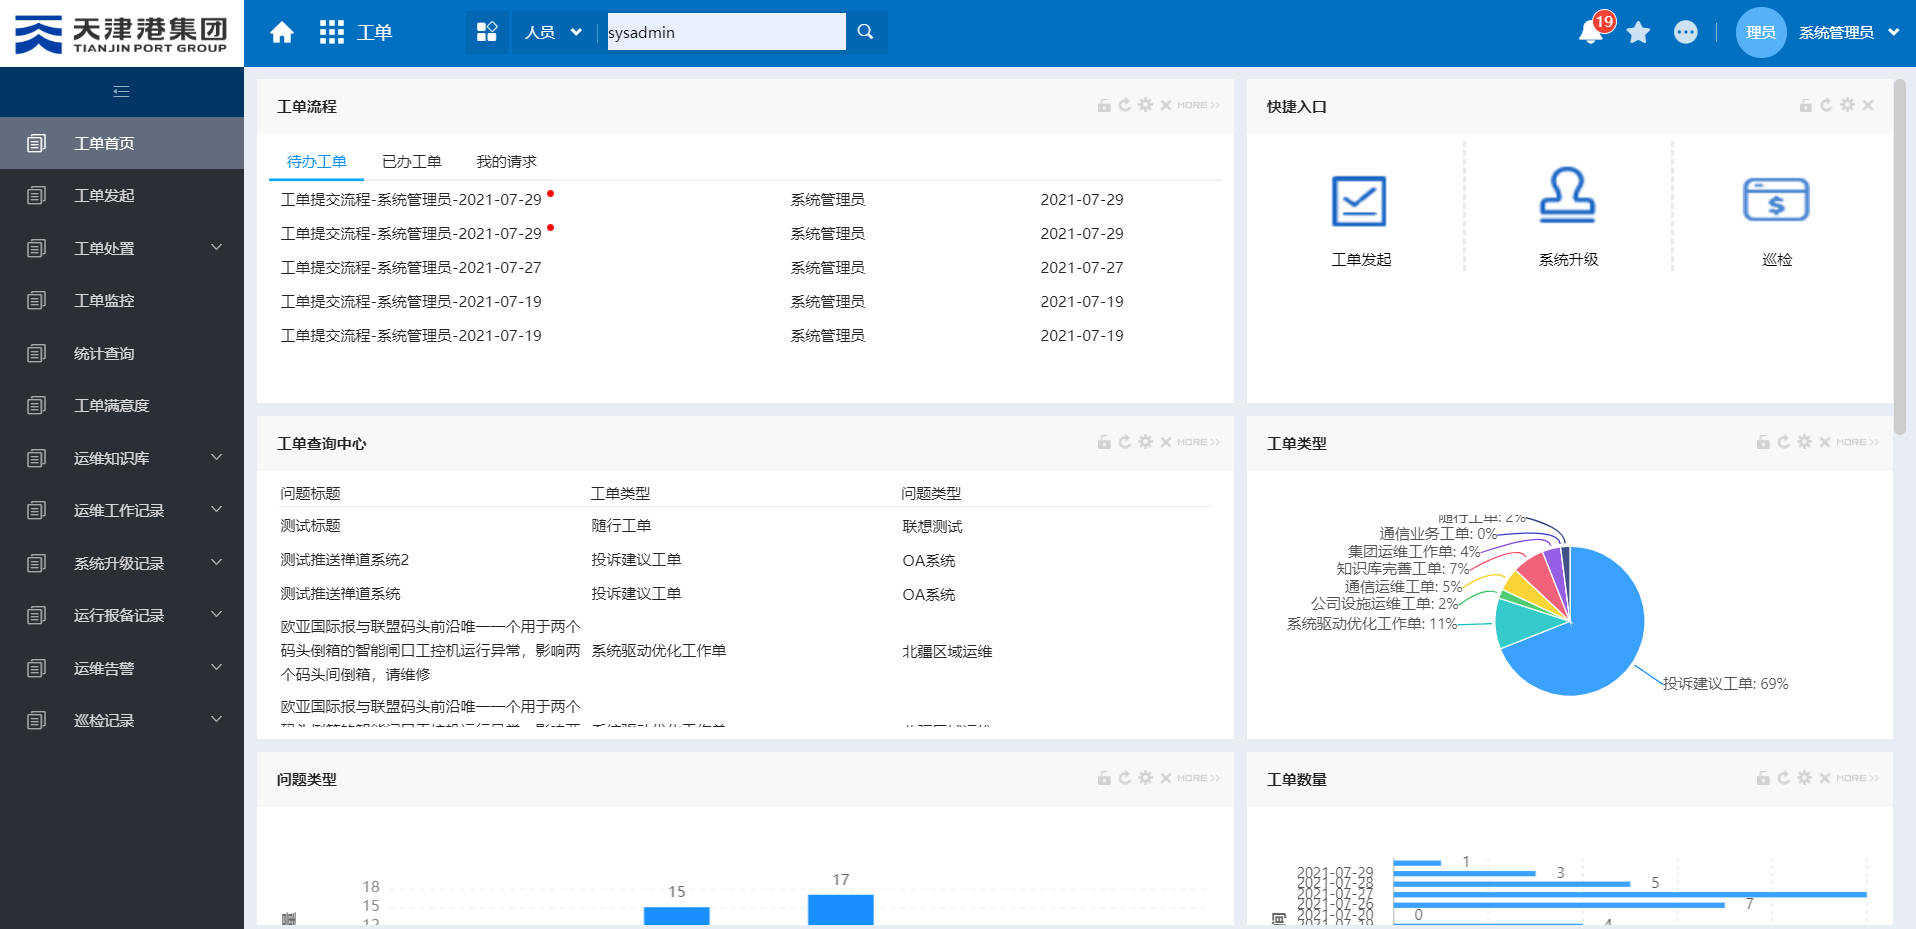Open settings gear of 工单流程 panel
This screenshot has height=929, width=1916.
click(1146, 105)
